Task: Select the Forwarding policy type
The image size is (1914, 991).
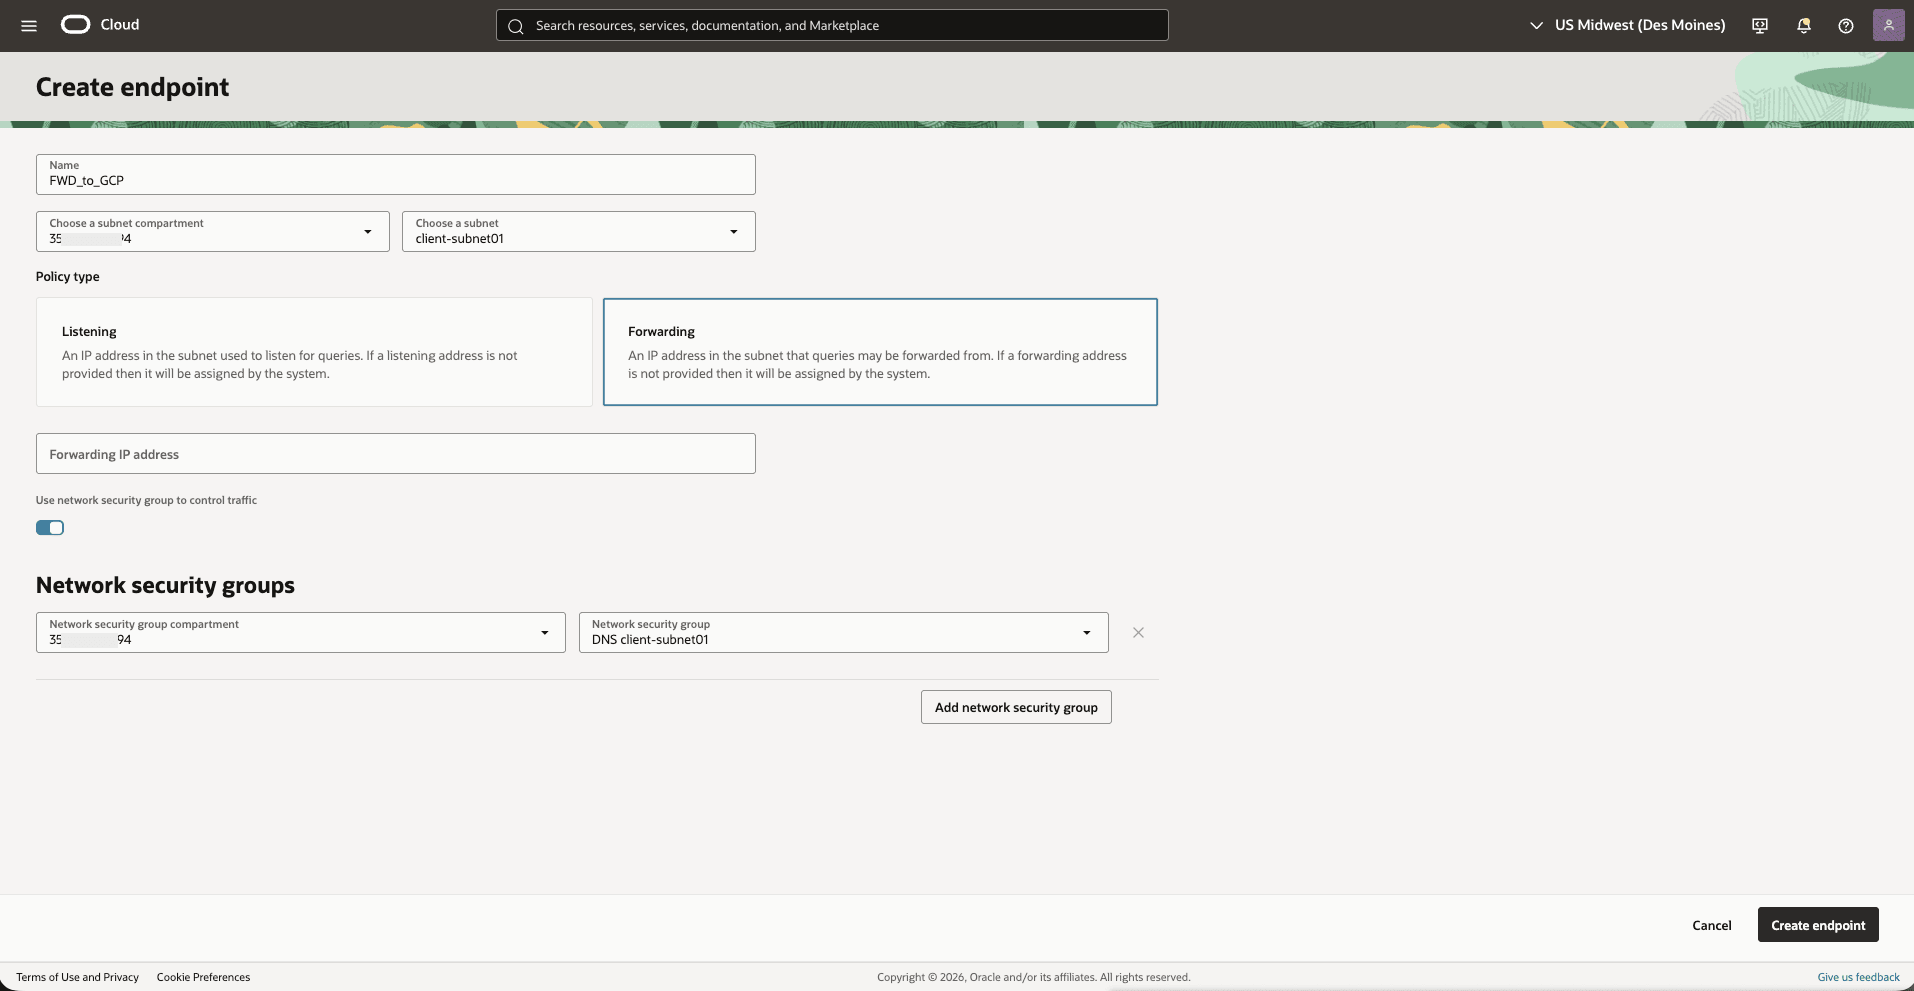Action: 879,352
